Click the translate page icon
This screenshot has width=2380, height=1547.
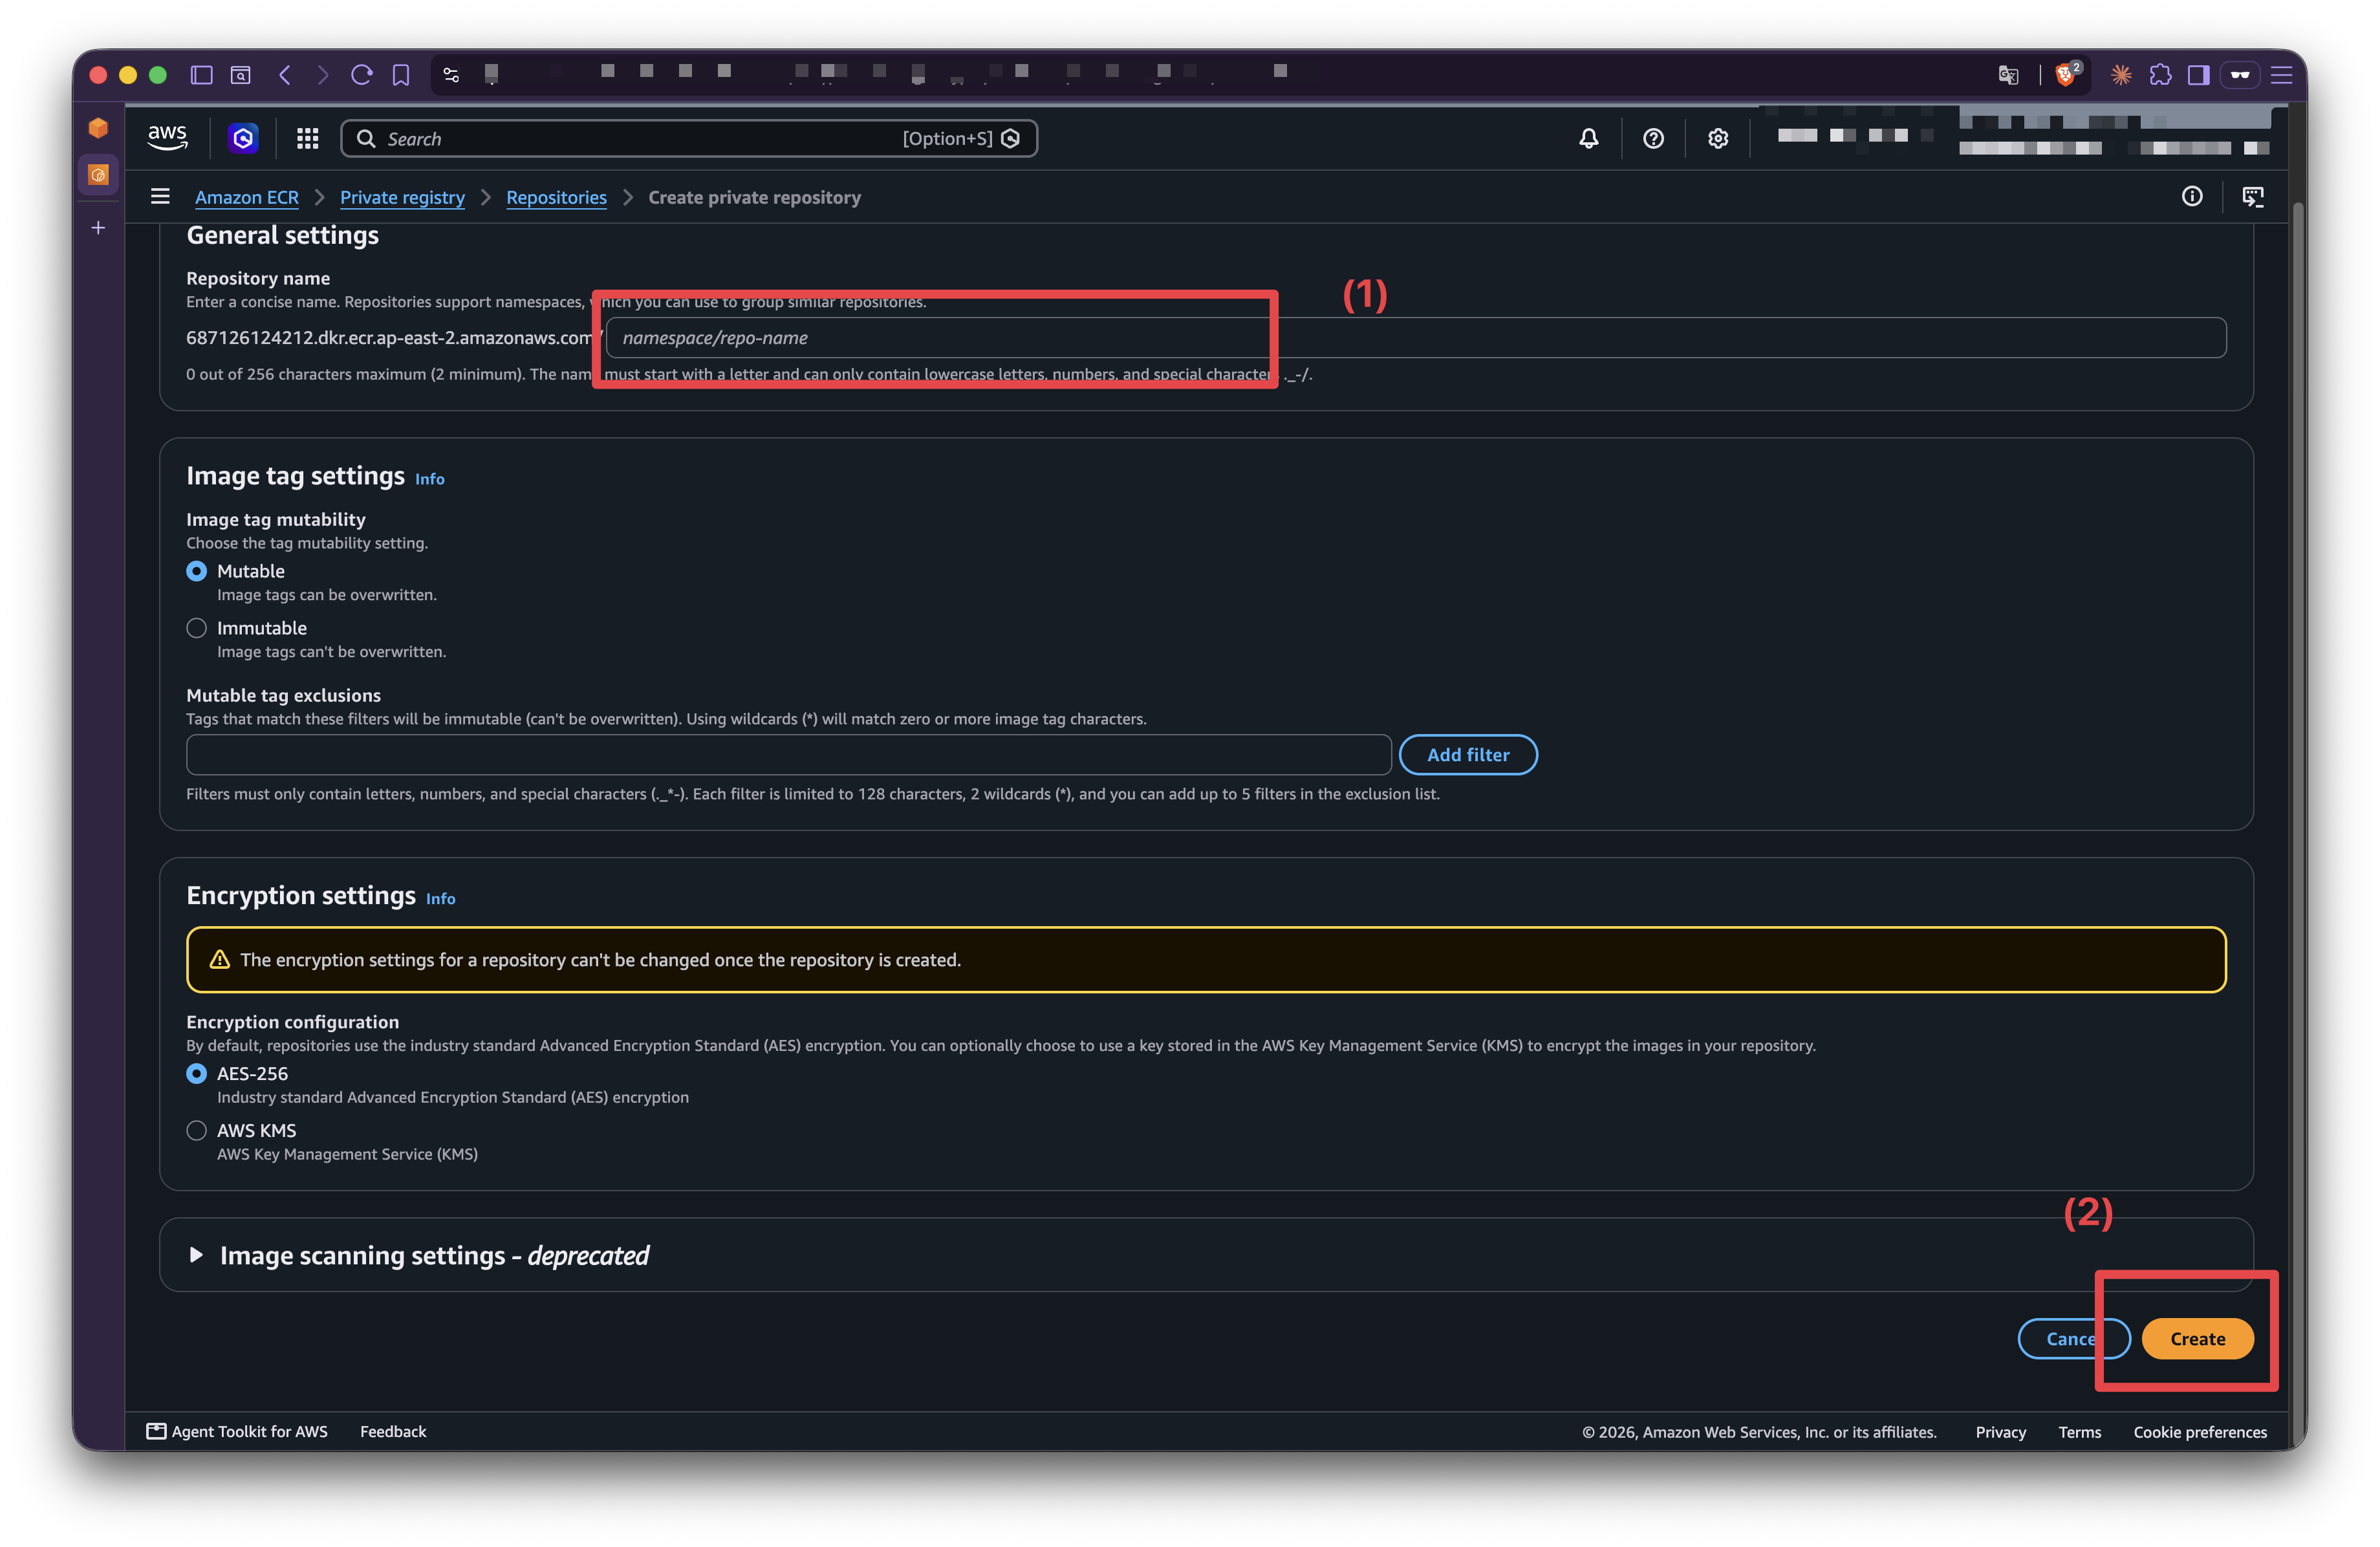point(2008,75)
